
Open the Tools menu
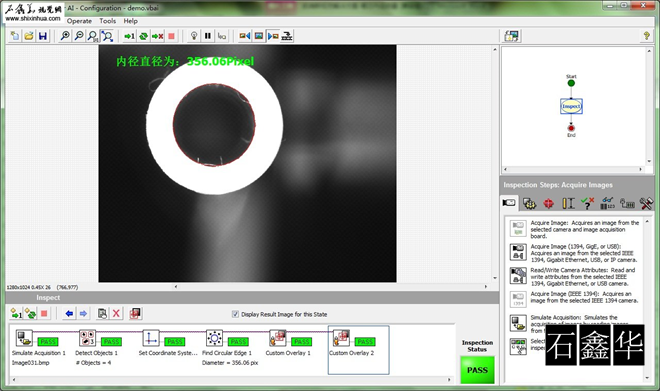[108, 21]
